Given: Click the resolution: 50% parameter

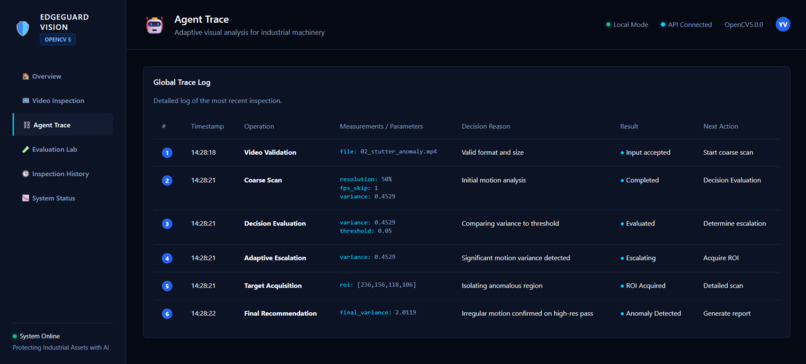Looking at the screenshot, I should (365, 179).
